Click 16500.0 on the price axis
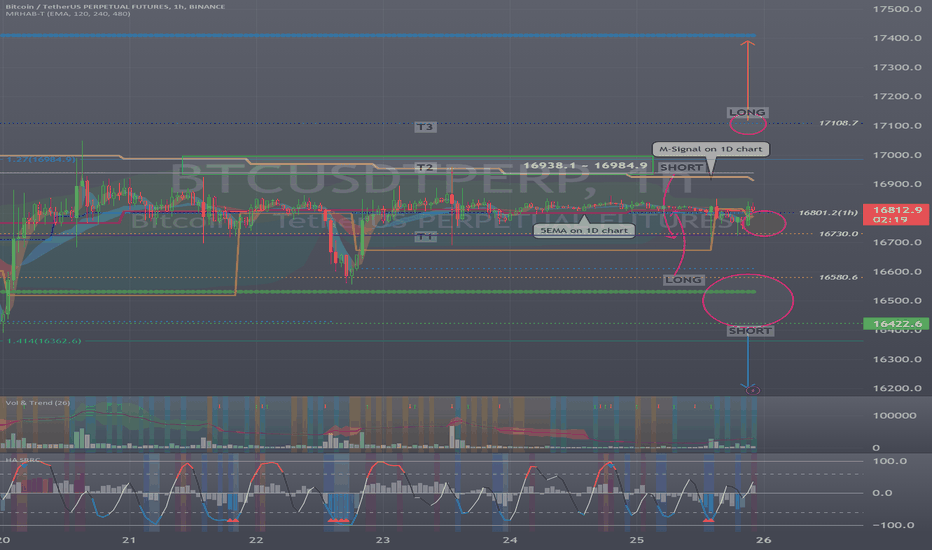 (897, 301)
